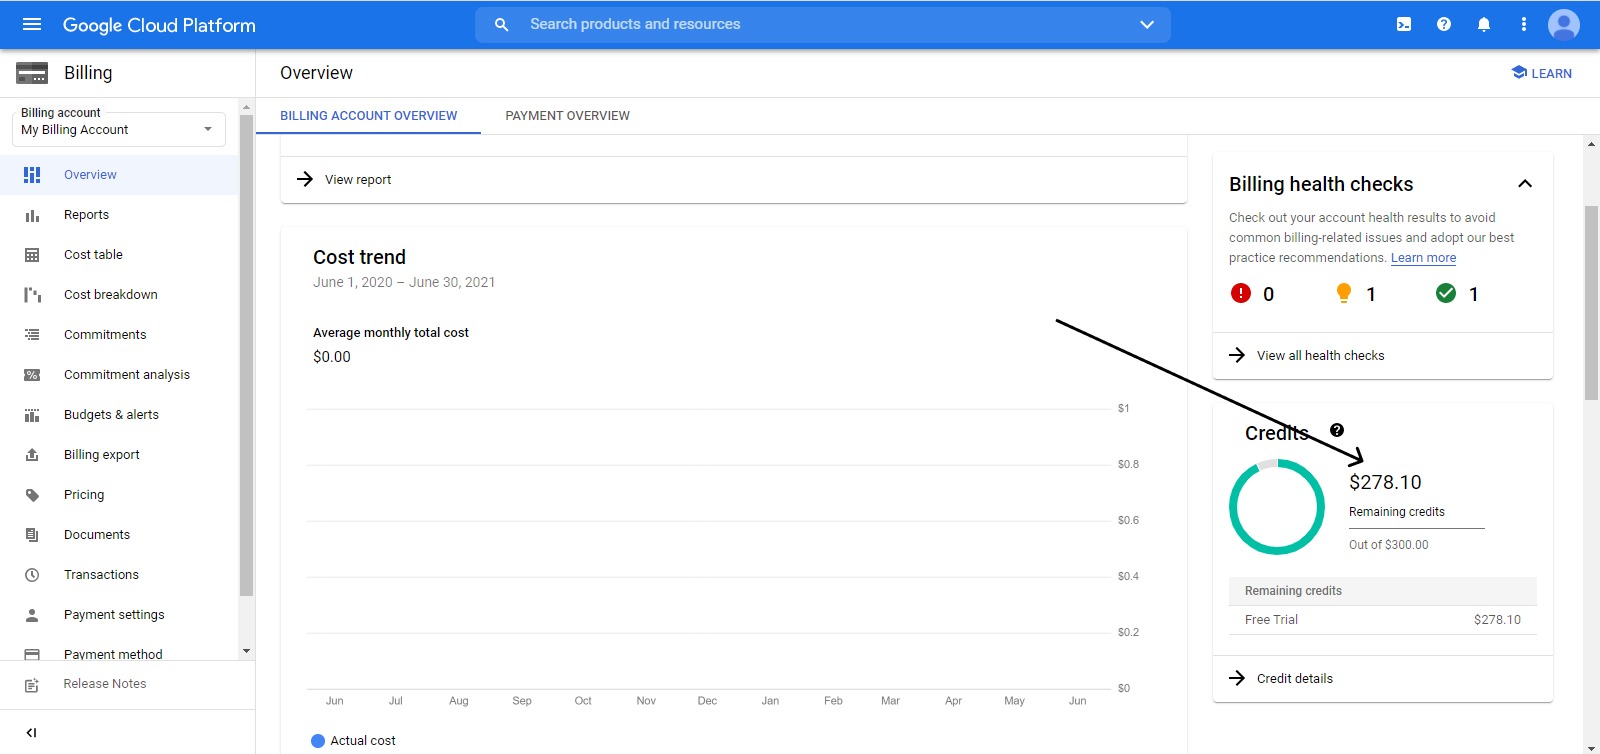
Task: Open Release Notes
Action: (x=105, y=684)
